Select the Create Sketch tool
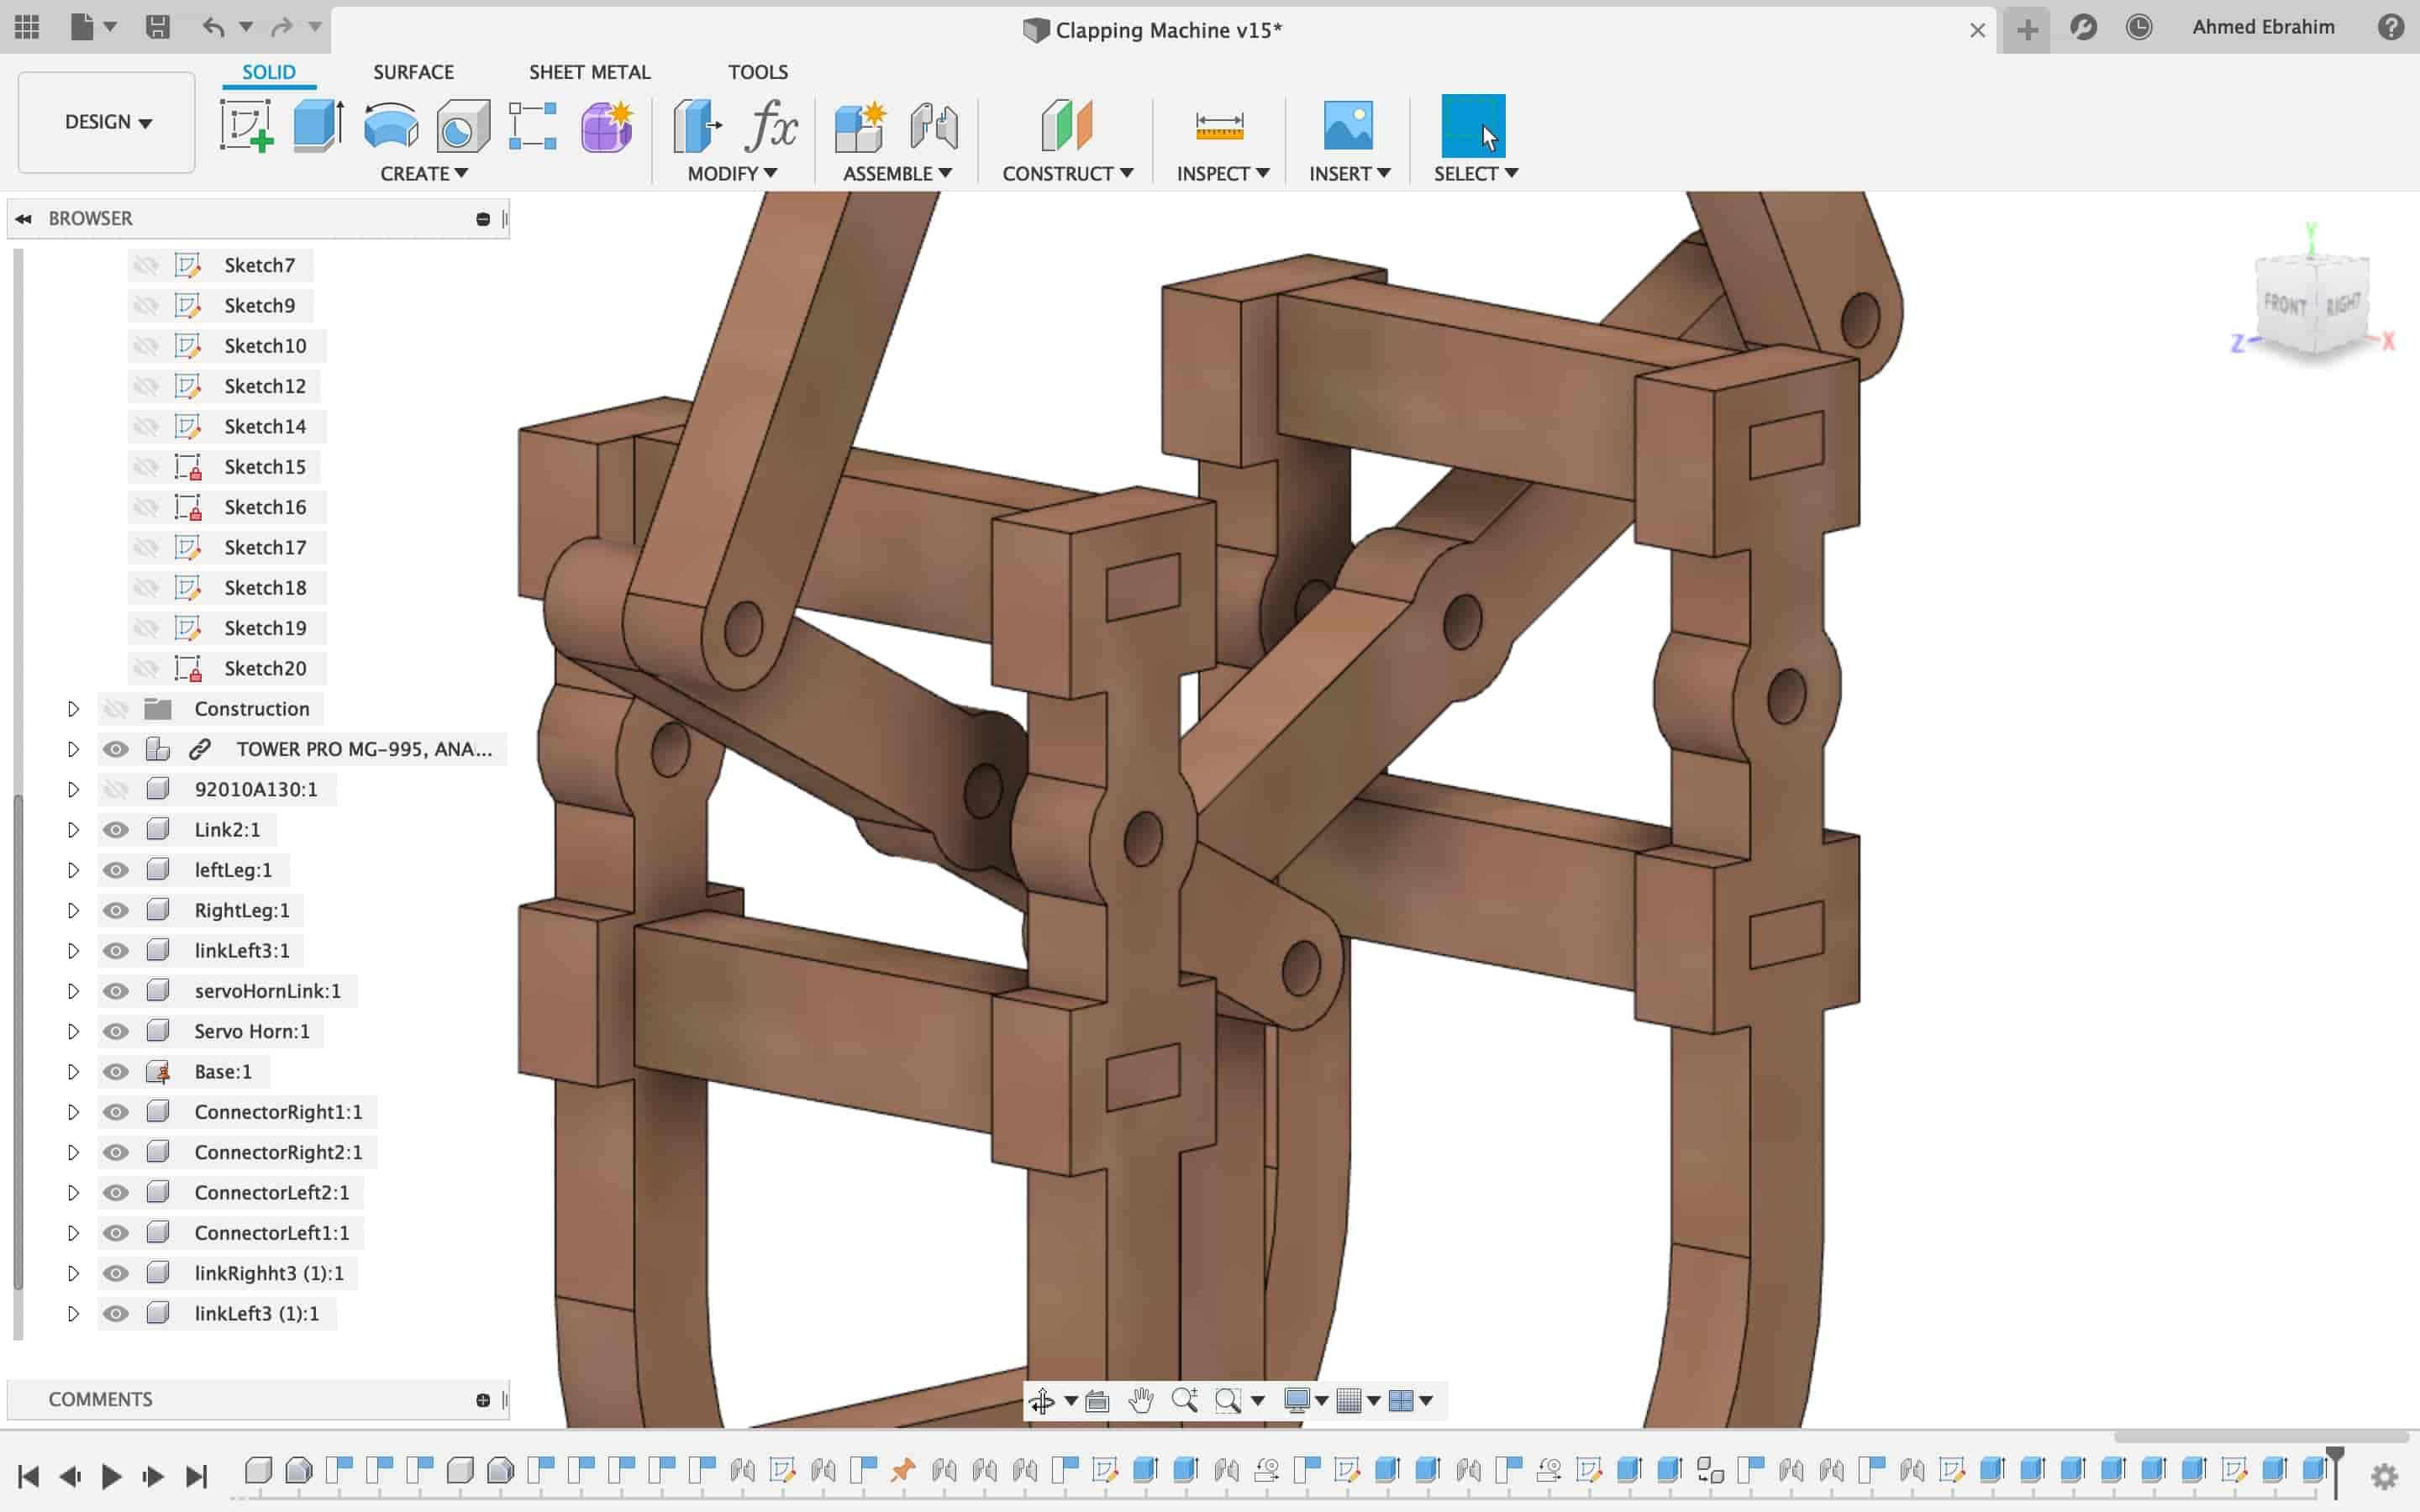 (x=246, y=126)
